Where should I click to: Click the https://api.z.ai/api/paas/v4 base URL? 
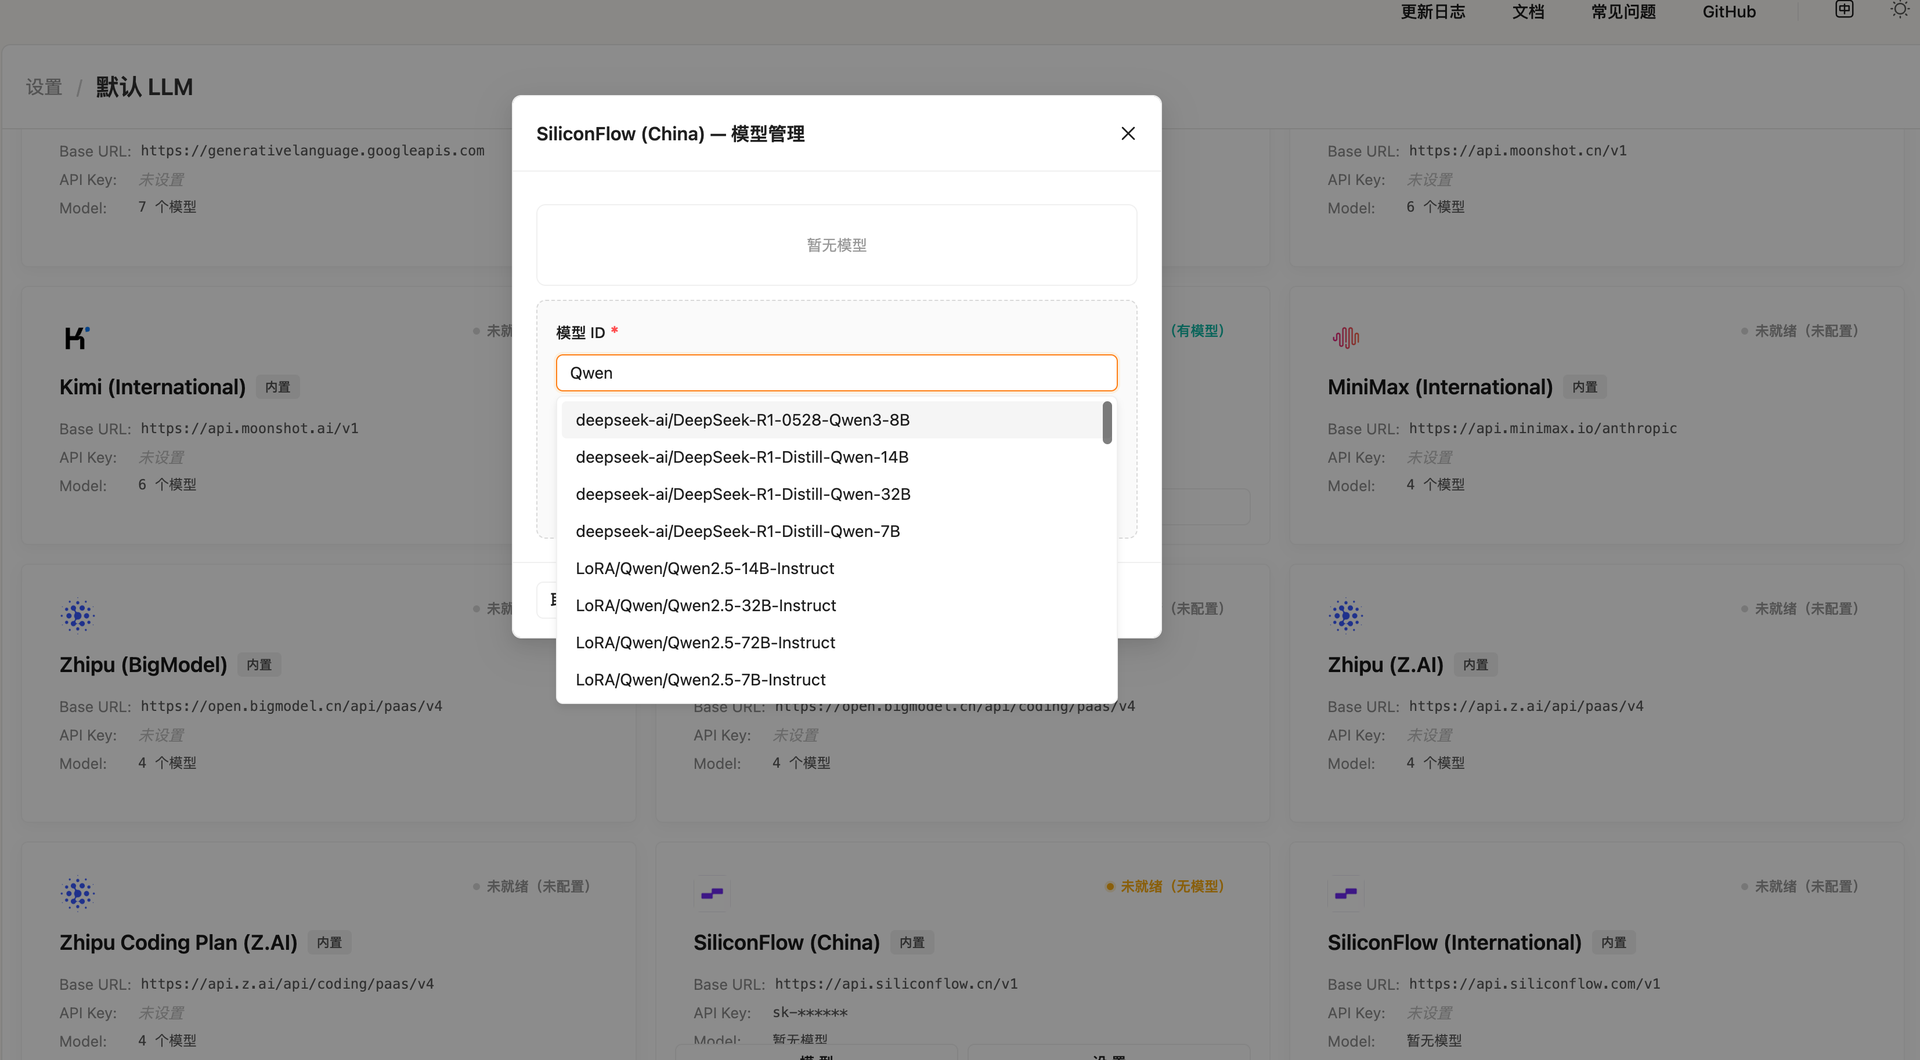point(1526,706)
